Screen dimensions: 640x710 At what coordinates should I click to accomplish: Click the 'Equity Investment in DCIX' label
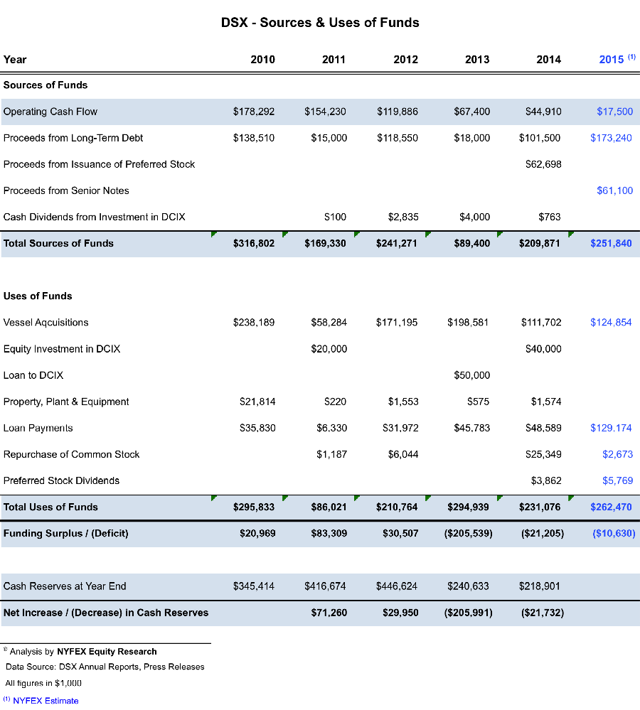coord(62,349)
